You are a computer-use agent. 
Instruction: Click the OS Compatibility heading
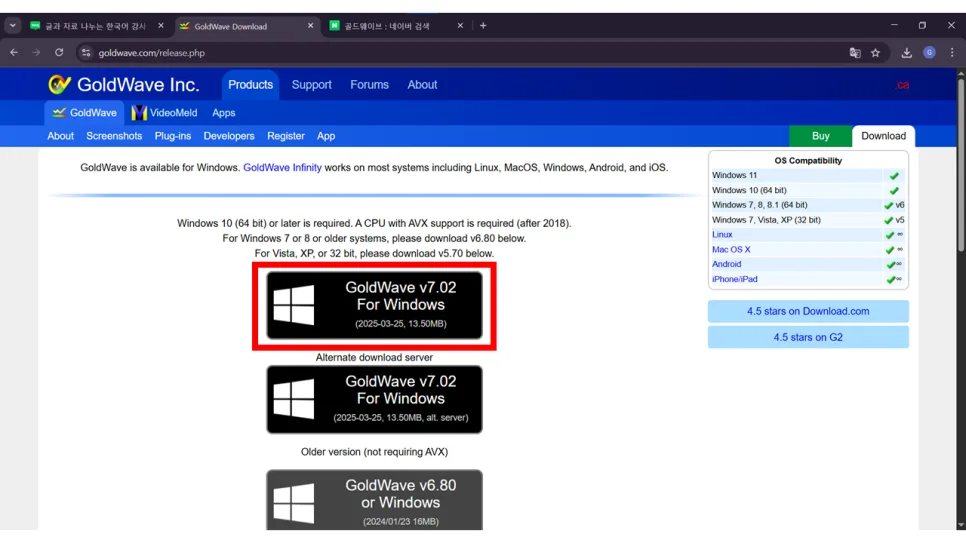(x=808, y=161)
